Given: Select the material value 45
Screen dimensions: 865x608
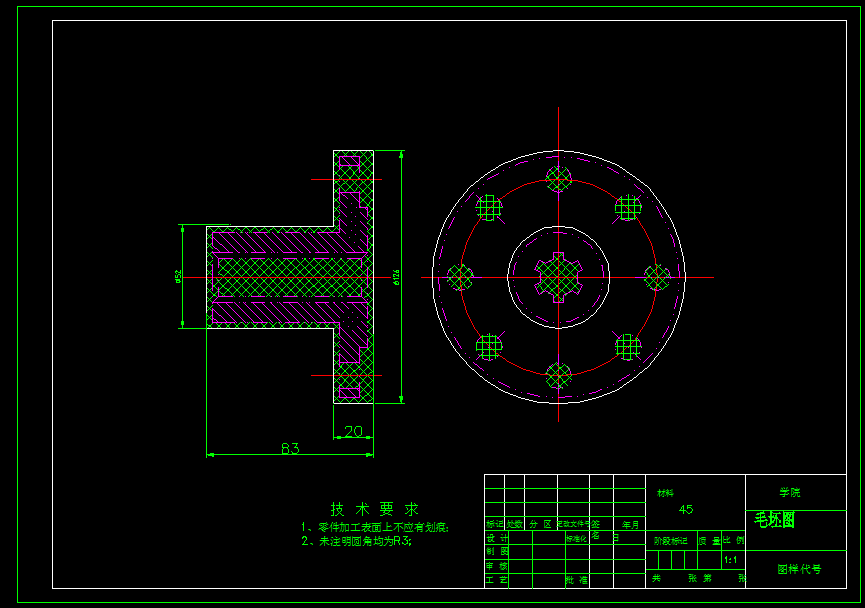Looking at the screenshot, I should click(686, 510).
